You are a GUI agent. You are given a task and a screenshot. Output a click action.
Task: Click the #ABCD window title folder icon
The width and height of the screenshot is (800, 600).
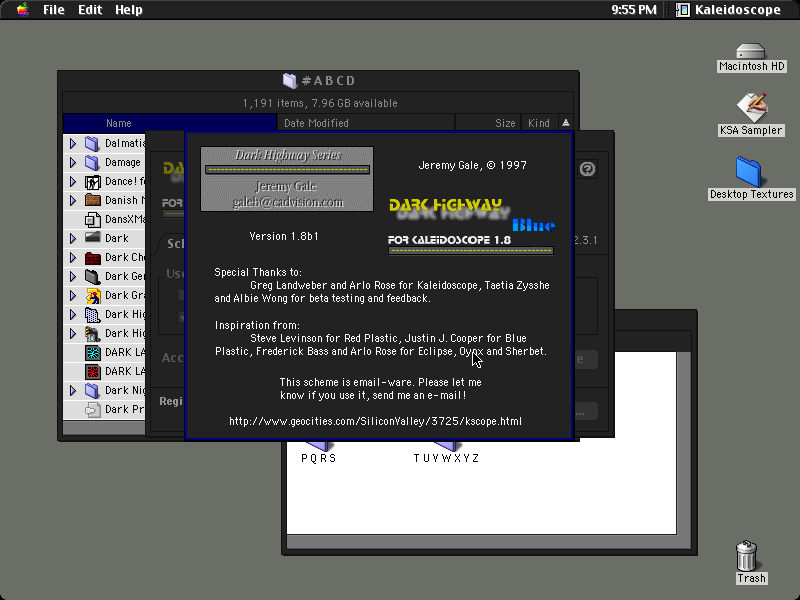coord(289,81)
